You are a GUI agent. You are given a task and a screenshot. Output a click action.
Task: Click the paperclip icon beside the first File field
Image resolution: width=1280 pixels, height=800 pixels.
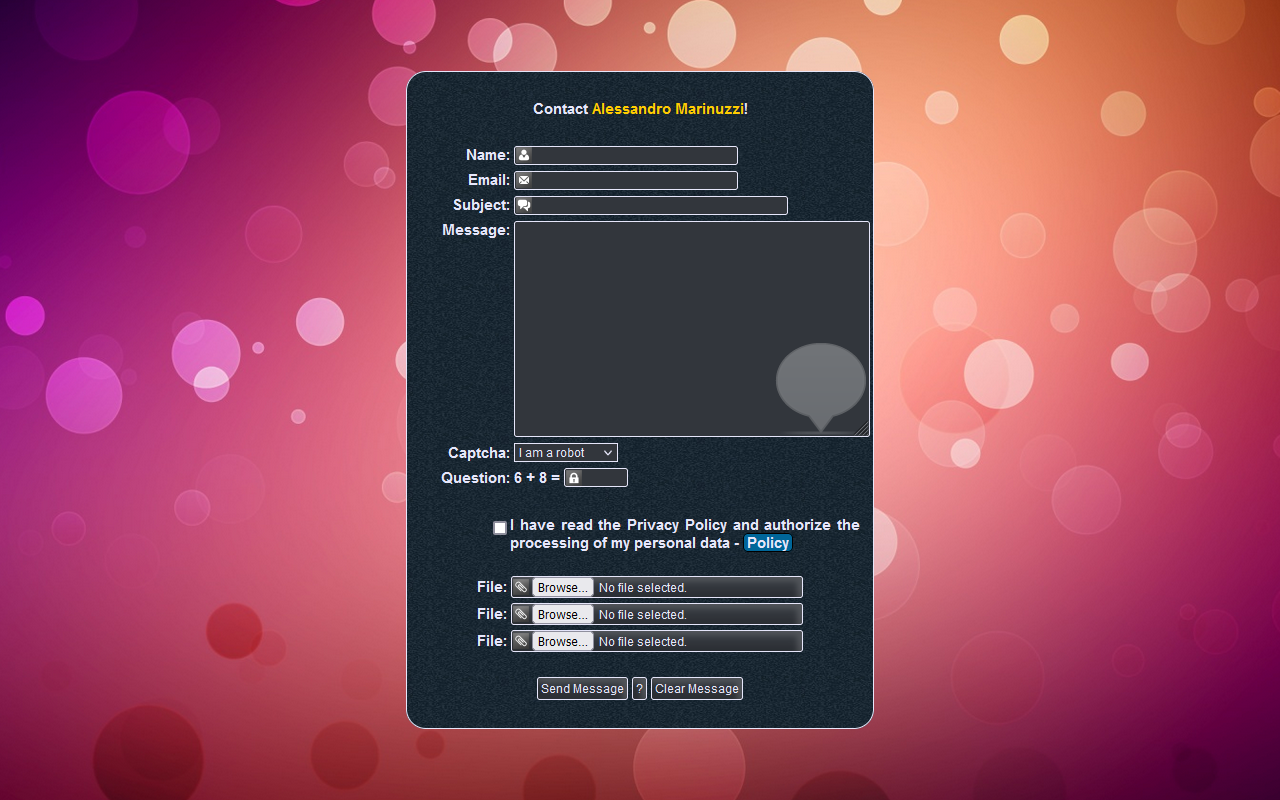[x=522, y=587]
